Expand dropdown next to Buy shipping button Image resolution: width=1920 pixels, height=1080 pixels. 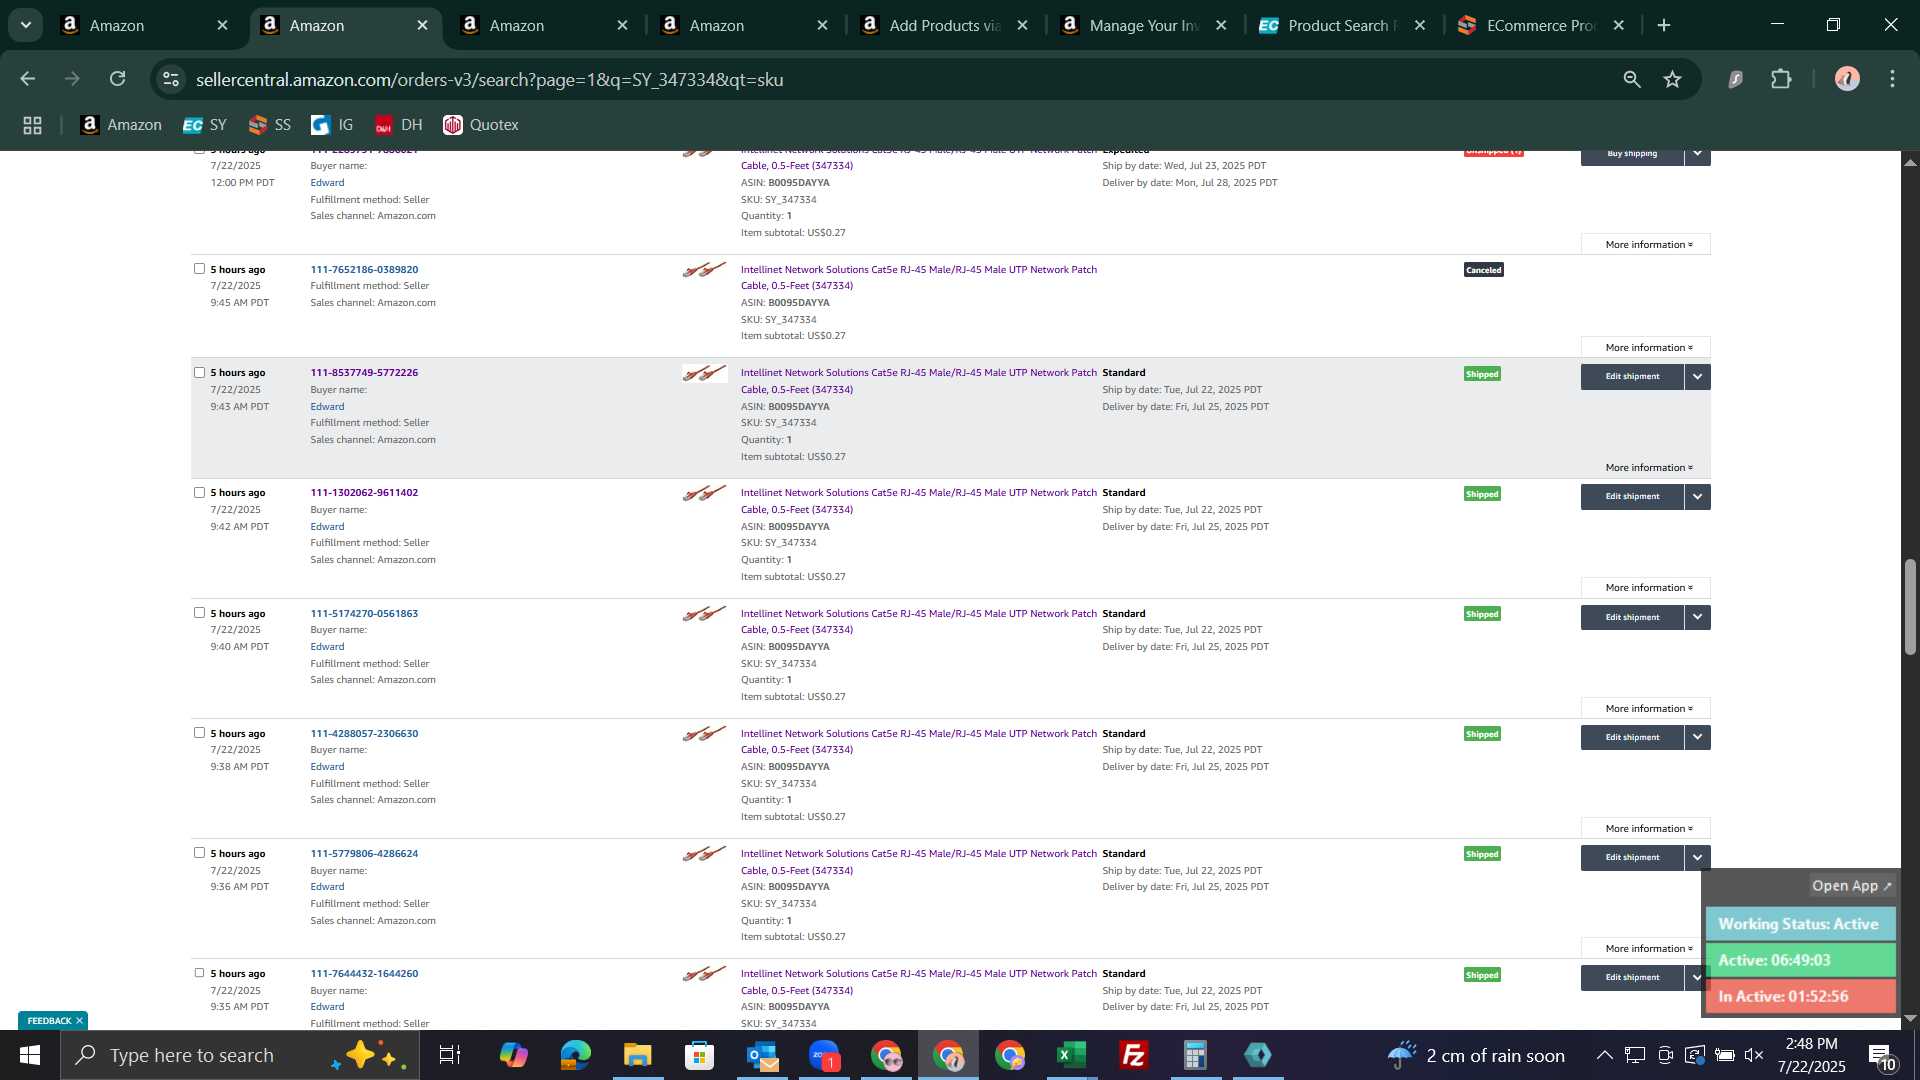pos(1698,155)
